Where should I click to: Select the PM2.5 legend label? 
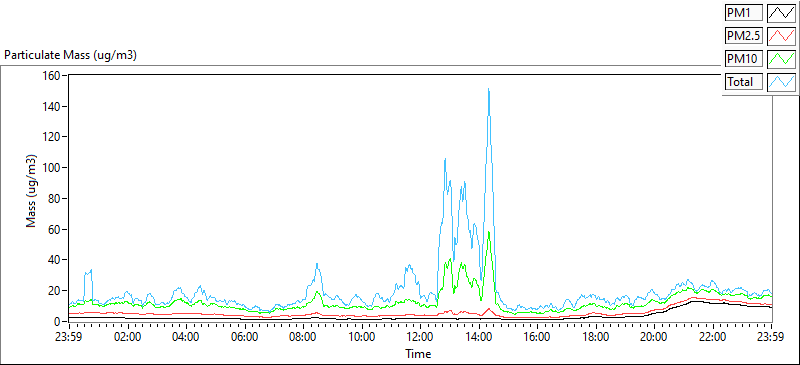tap(744, 36)
